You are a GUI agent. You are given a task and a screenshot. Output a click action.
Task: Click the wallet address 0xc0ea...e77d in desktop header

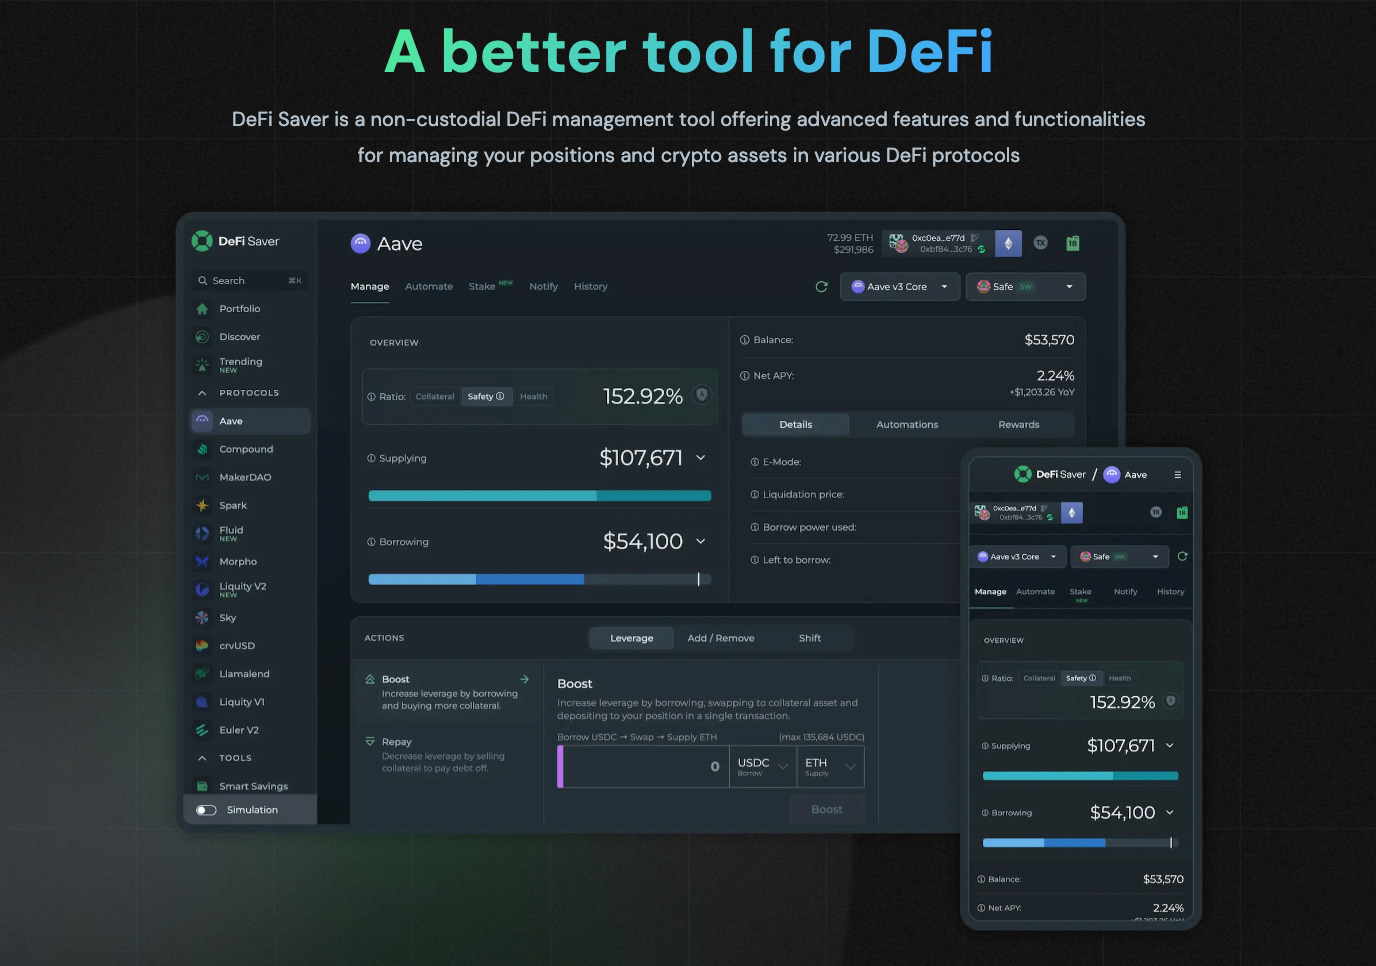click(x=938, y=238)
